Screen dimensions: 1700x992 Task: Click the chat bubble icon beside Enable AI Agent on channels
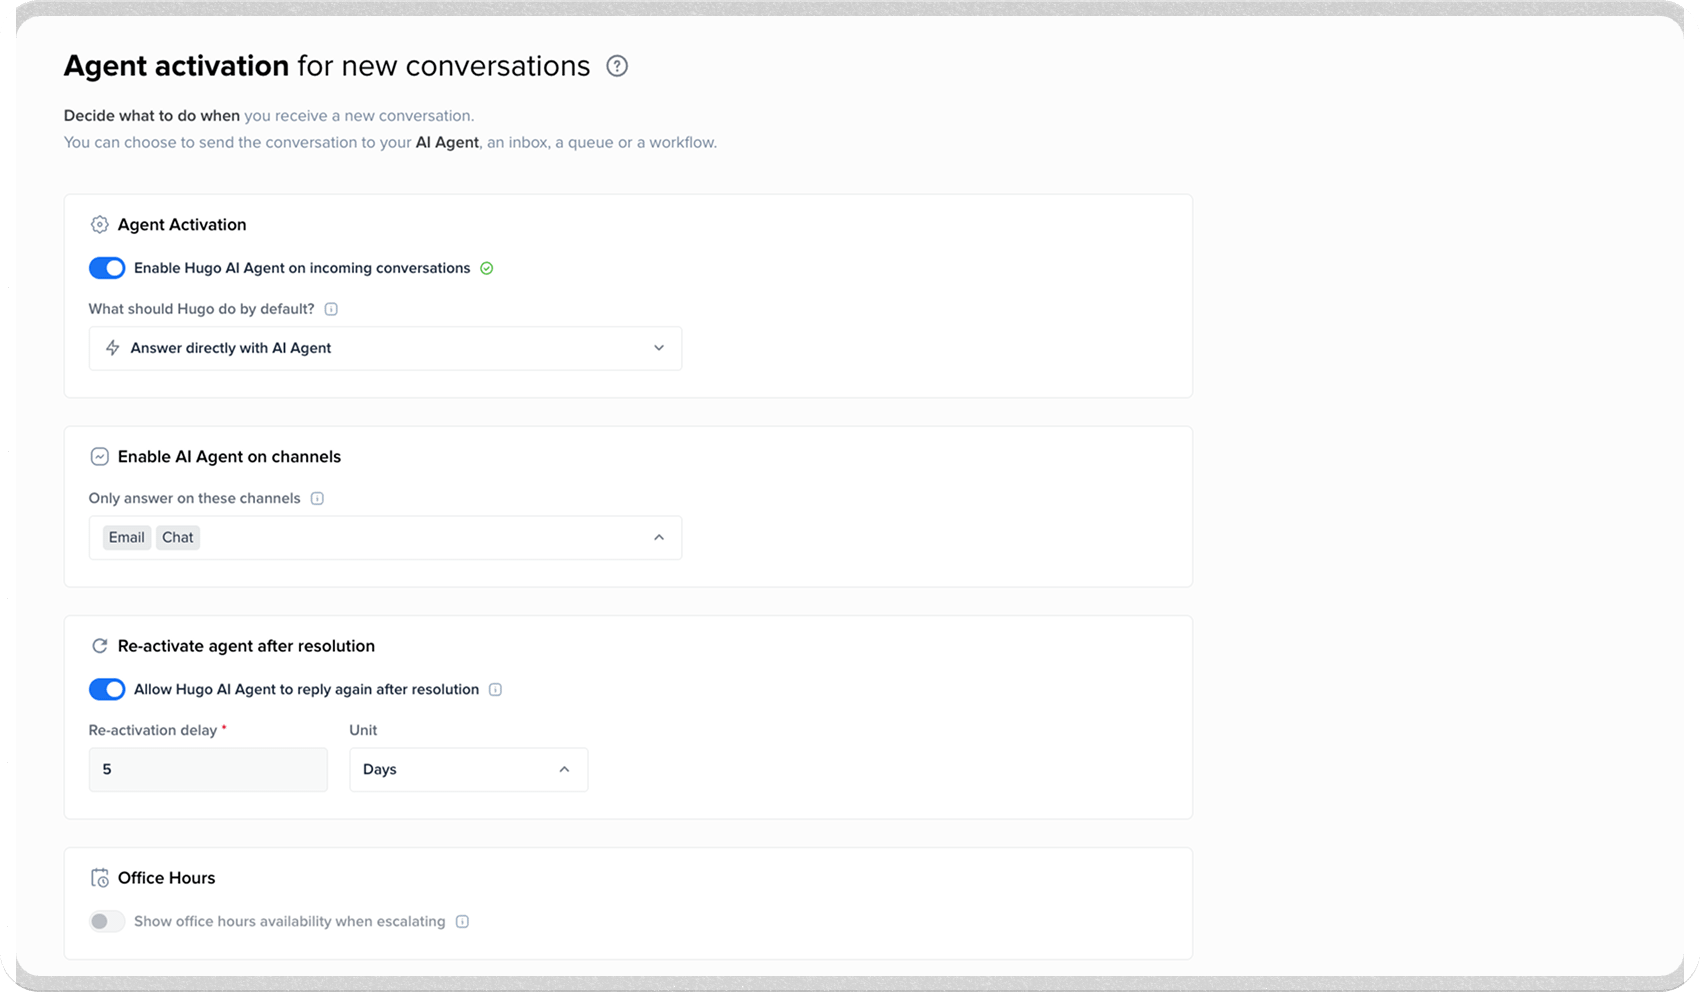[99, 456]
